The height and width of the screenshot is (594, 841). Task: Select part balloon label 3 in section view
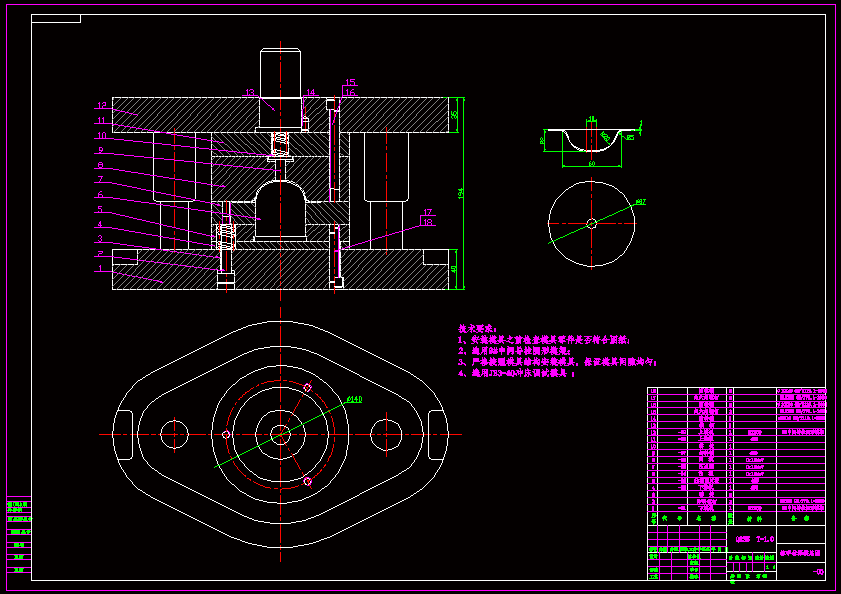pos(100,239)
